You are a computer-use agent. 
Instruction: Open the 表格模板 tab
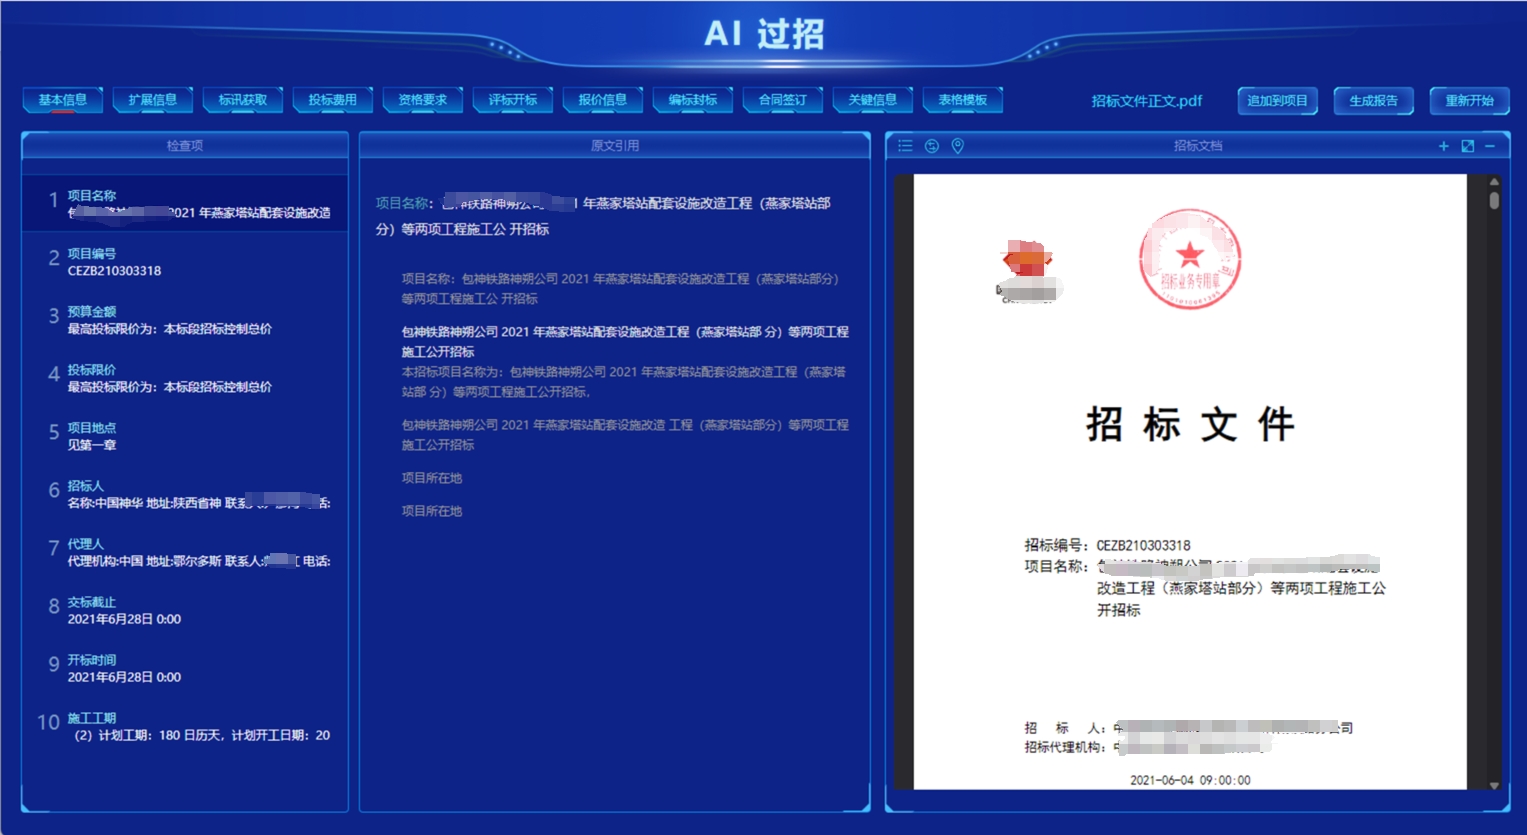963,100
